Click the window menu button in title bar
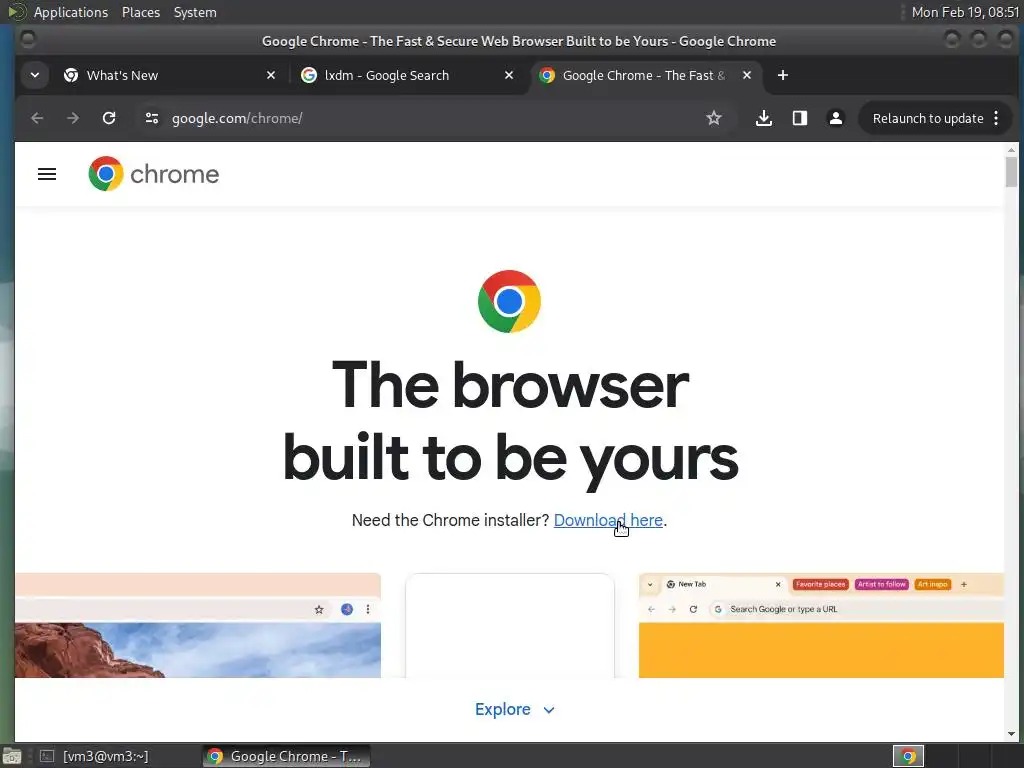Image resolution: width=1024 pixels, height=768 pixels. pos(27,40)
